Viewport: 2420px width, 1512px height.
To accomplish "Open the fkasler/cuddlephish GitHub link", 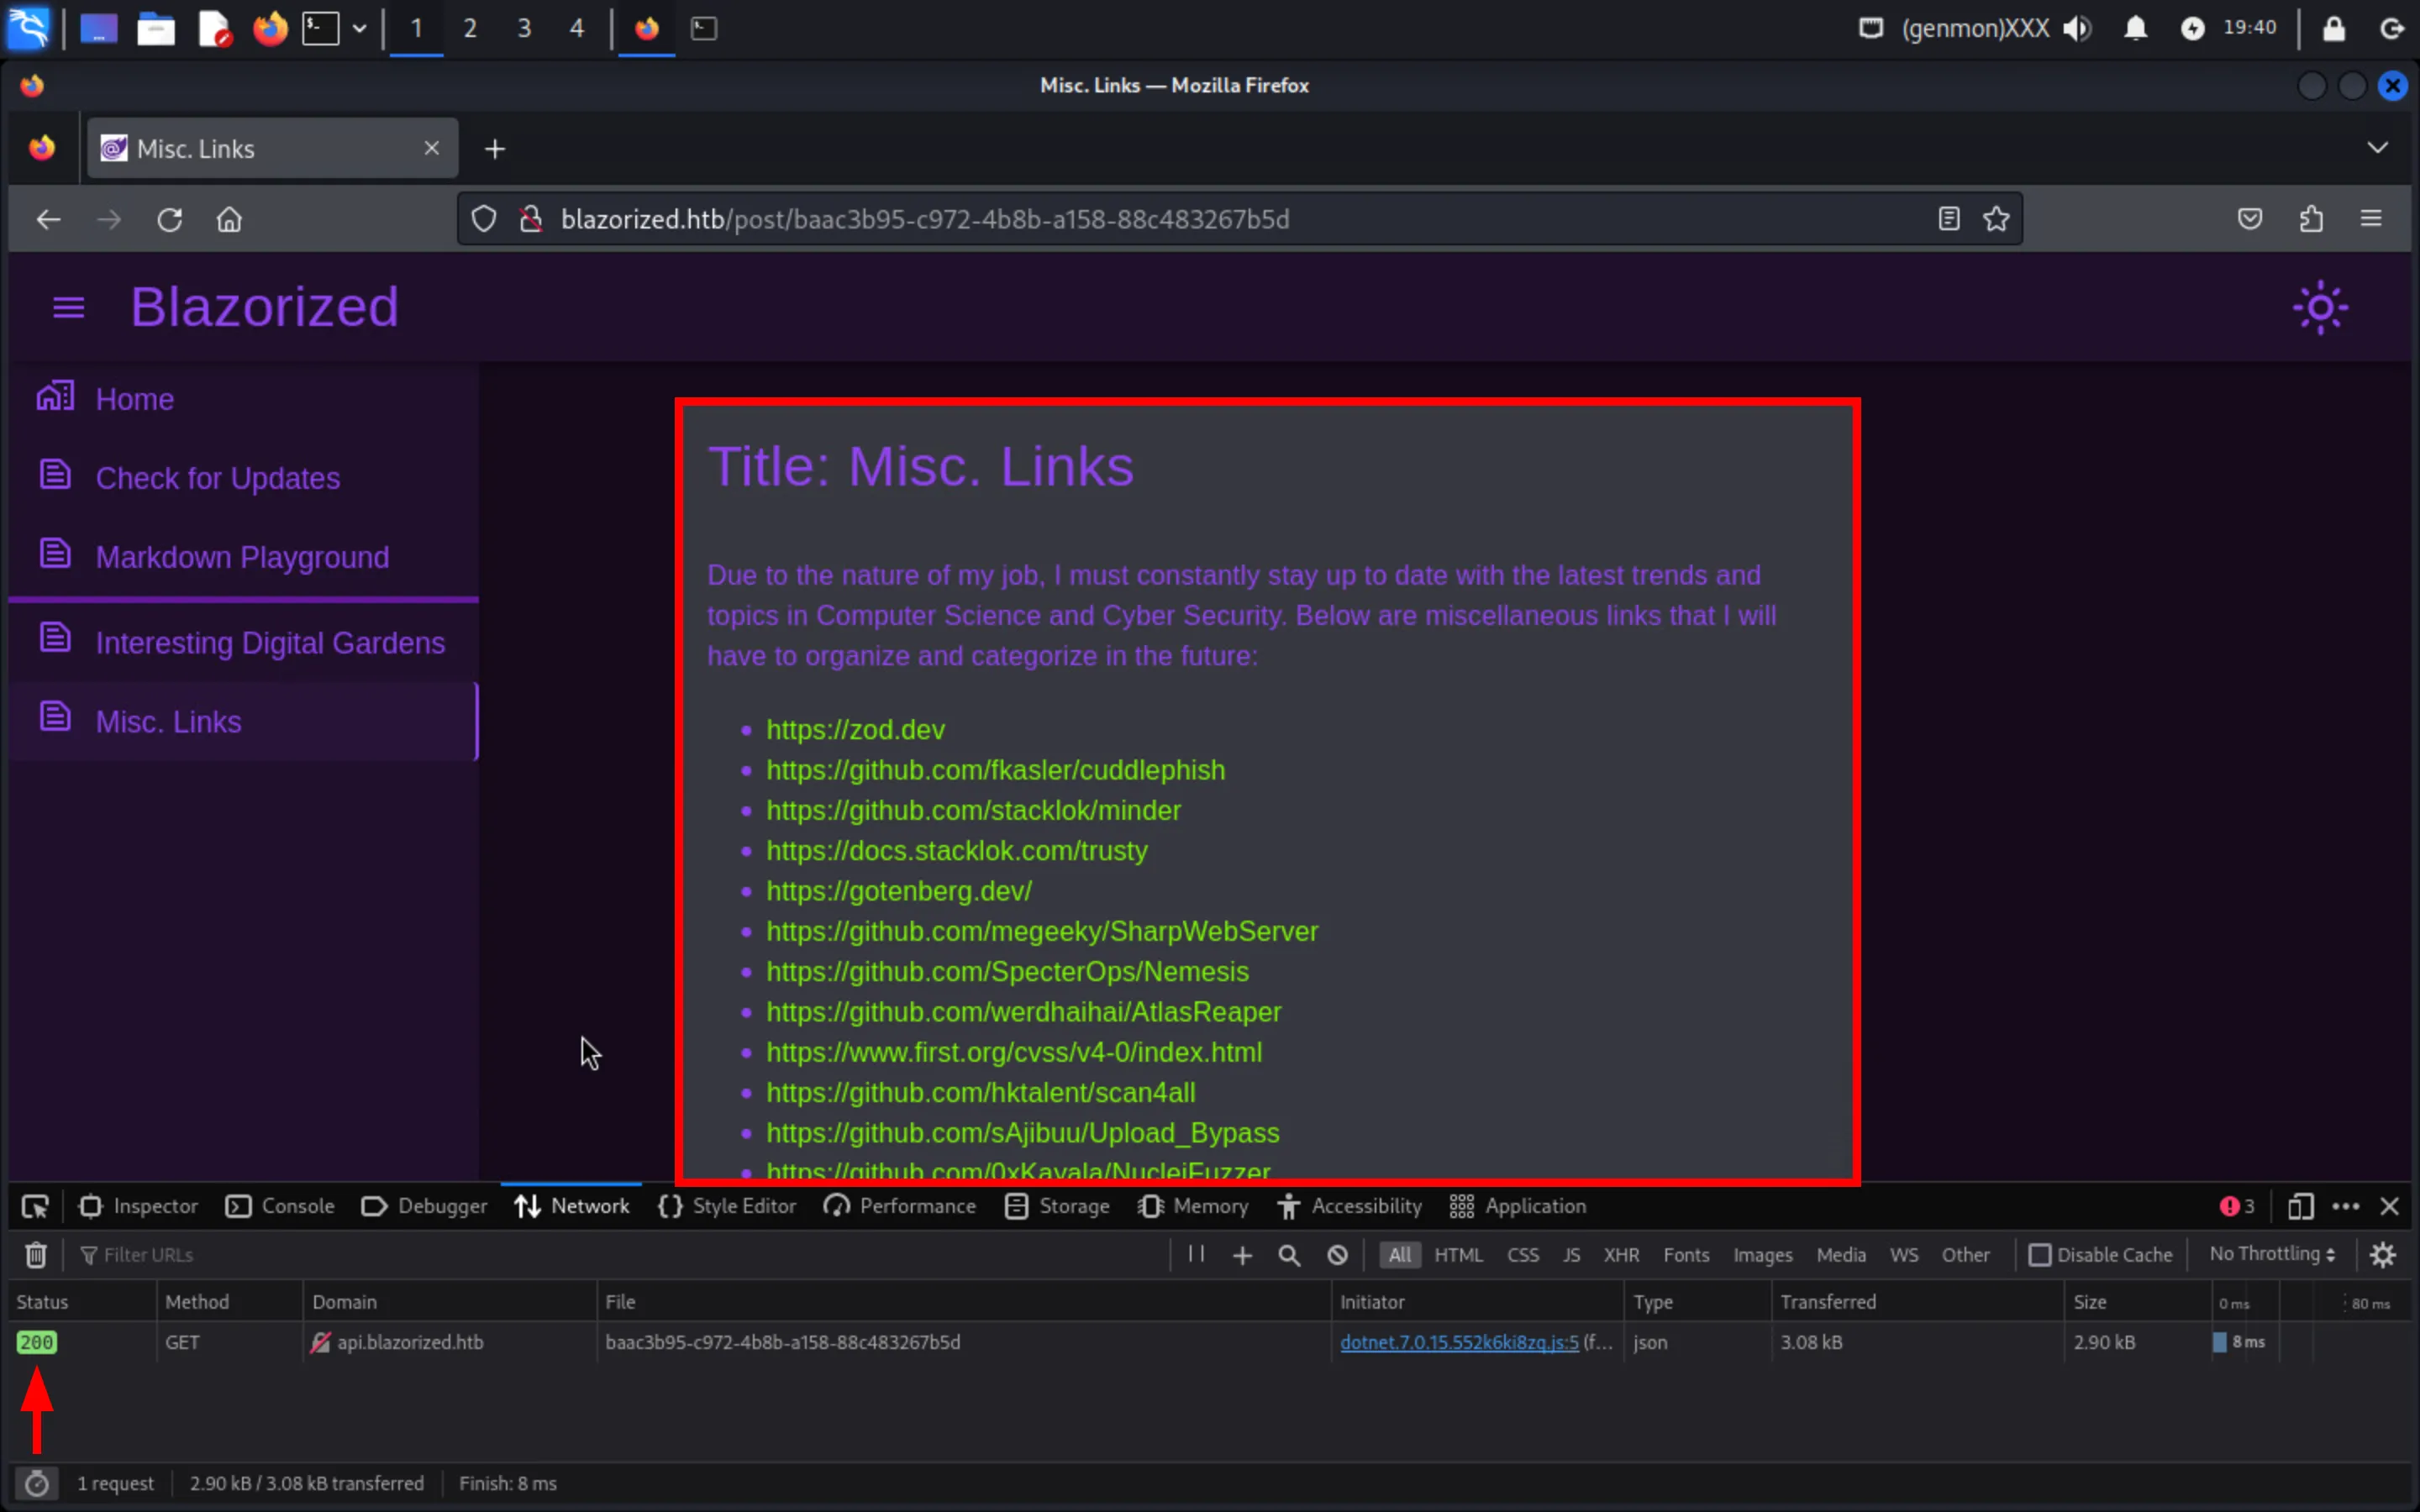I will tap(995, 770).
